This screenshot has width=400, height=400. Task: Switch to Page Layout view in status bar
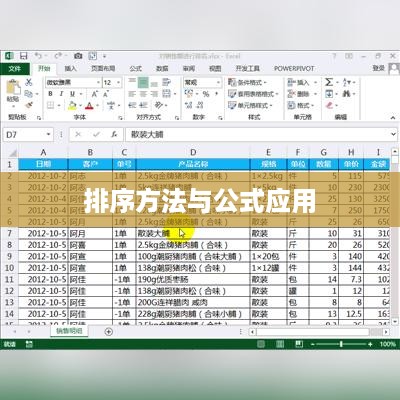point(280,344)
